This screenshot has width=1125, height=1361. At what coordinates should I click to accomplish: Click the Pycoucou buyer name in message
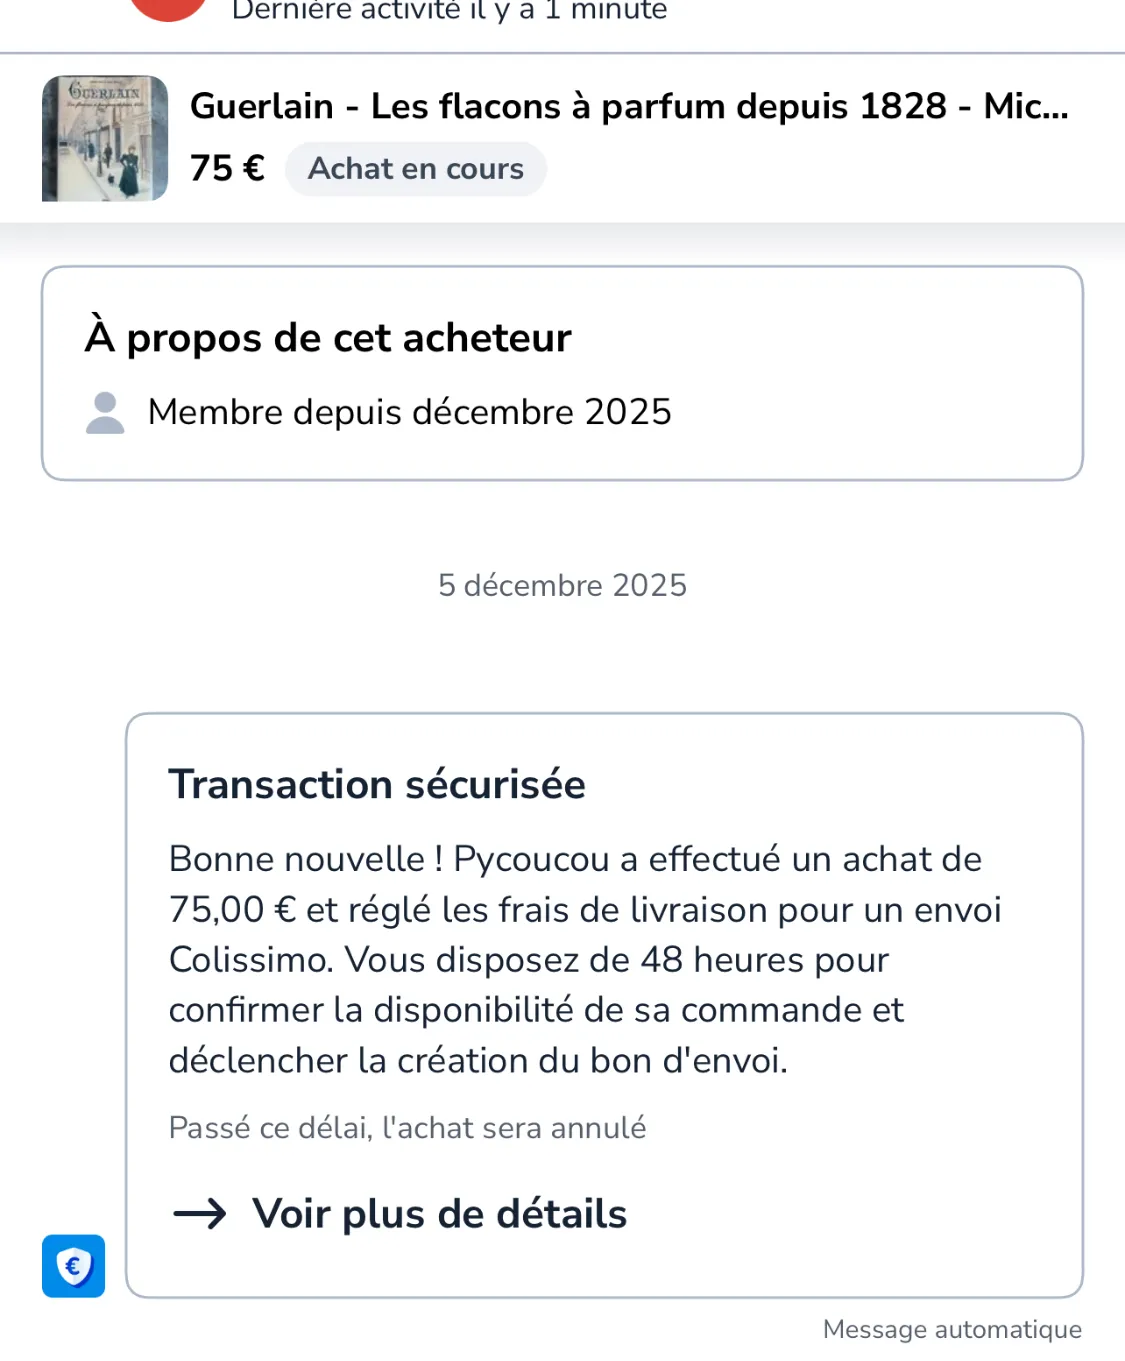point(531,859)
